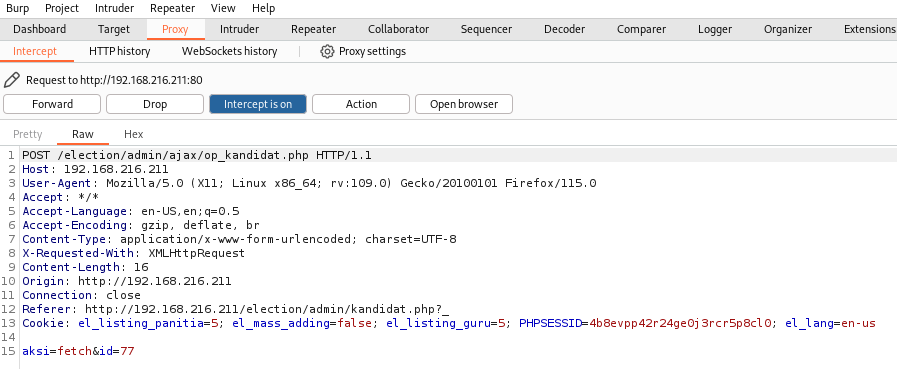Open the Proxy settings gear icon
Viewport: 897px width, 369px height.
[x=327, y=51]
